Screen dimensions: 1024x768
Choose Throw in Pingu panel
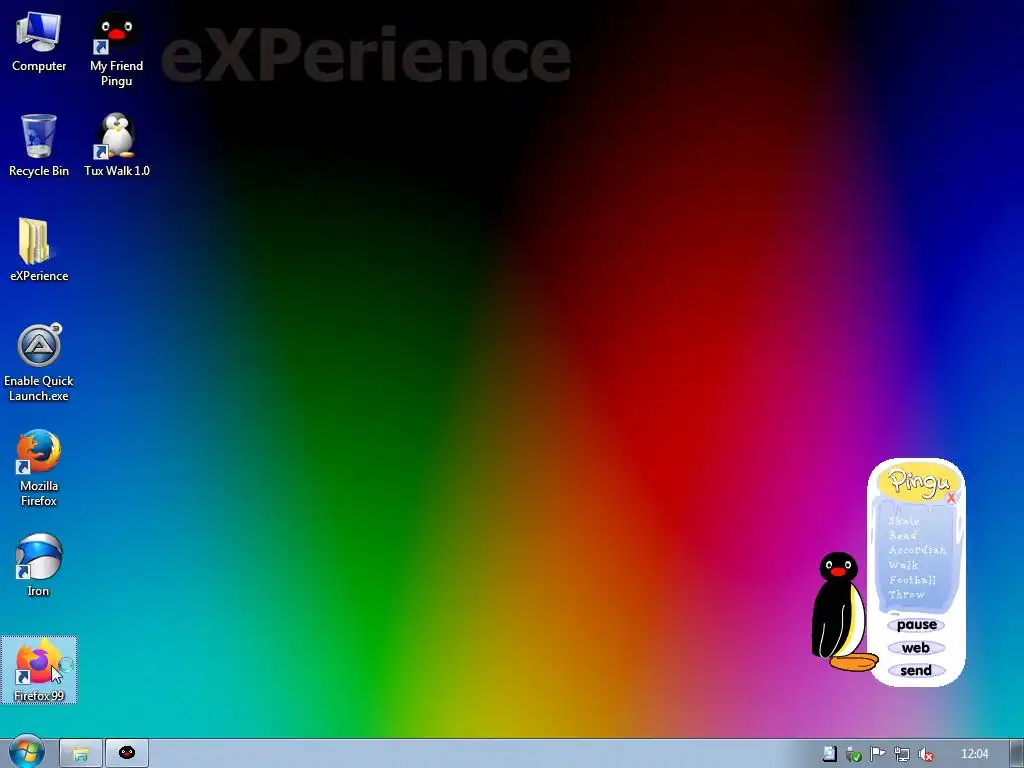click(906, 594)
